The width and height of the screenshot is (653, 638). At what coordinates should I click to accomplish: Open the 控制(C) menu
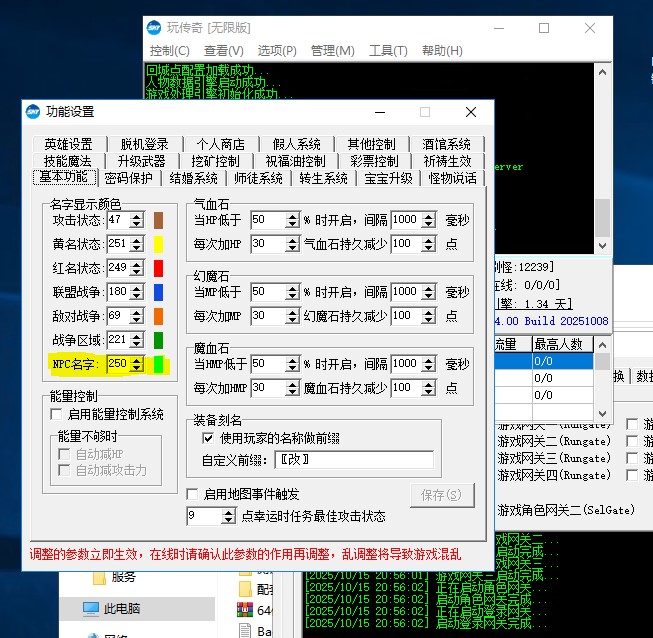pos(170,51)
